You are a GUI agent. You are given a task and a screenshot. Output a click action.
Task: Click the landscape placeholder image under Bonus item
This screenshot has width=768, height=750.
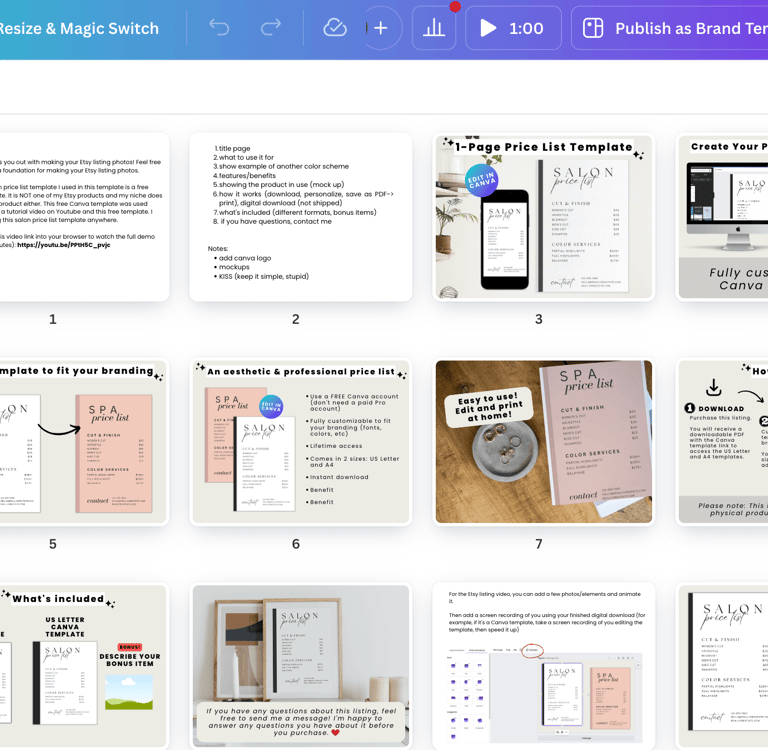tap(129, 692)
